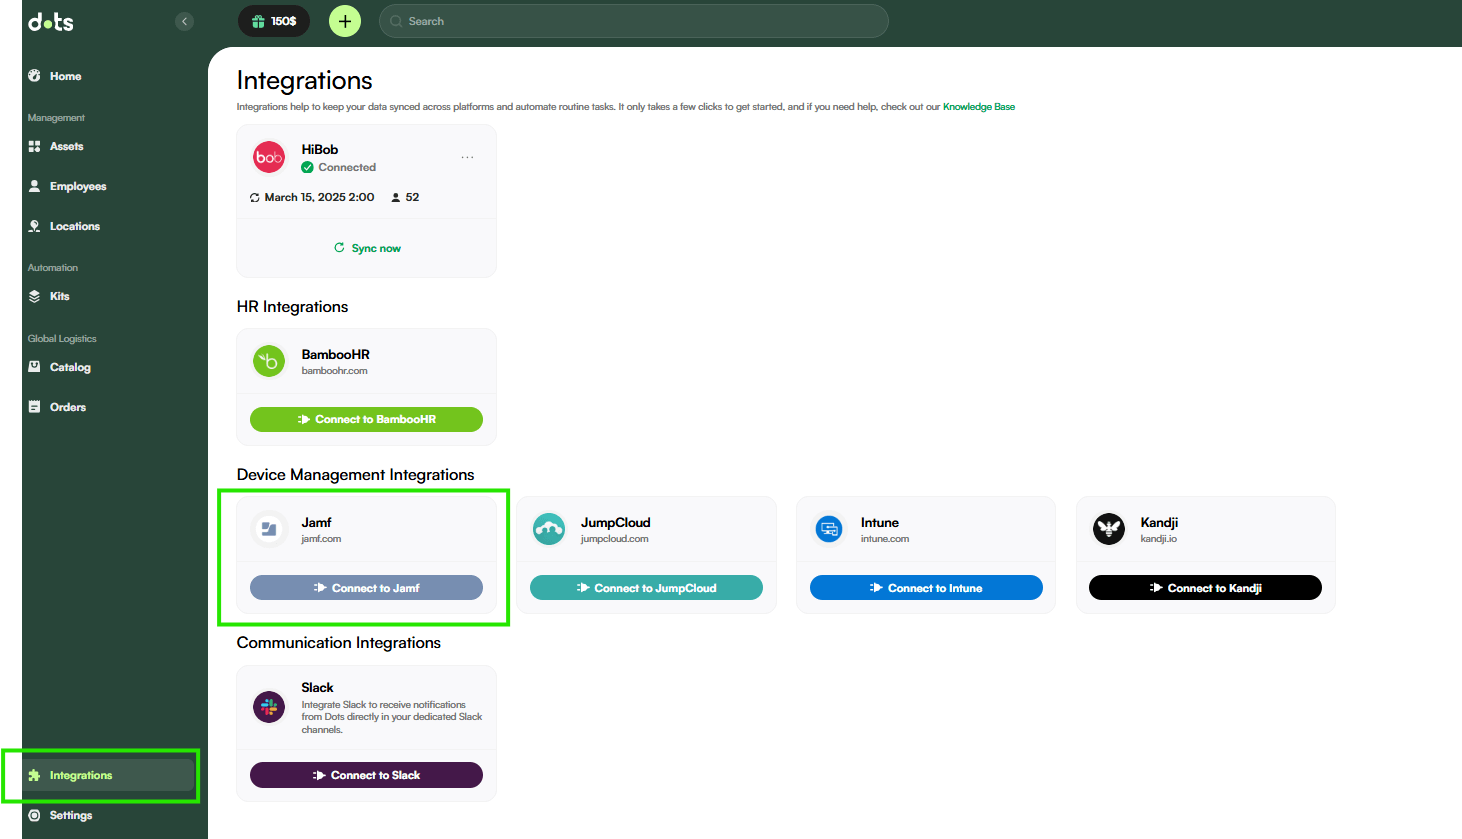Click the HR Integrations section heading
Image resolution: width=1462 pixels, height=839 pixels.
292,307
